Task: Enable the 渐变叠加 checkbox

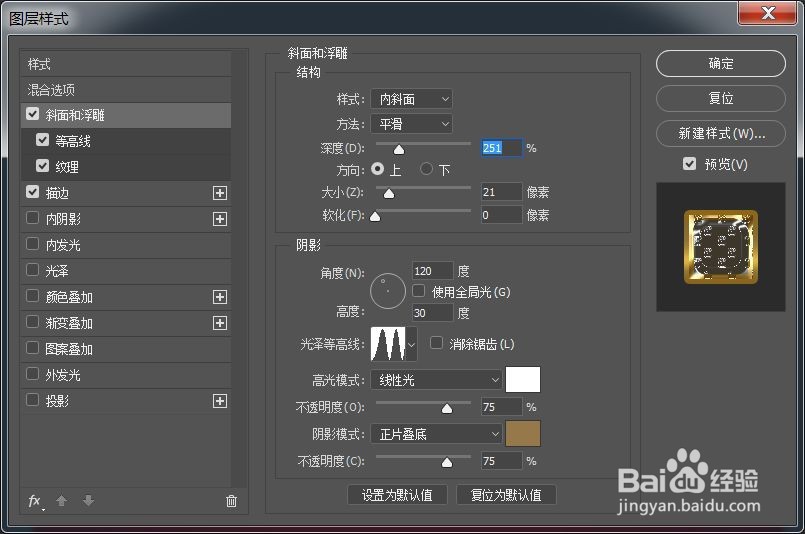Action: coord(32,322)
